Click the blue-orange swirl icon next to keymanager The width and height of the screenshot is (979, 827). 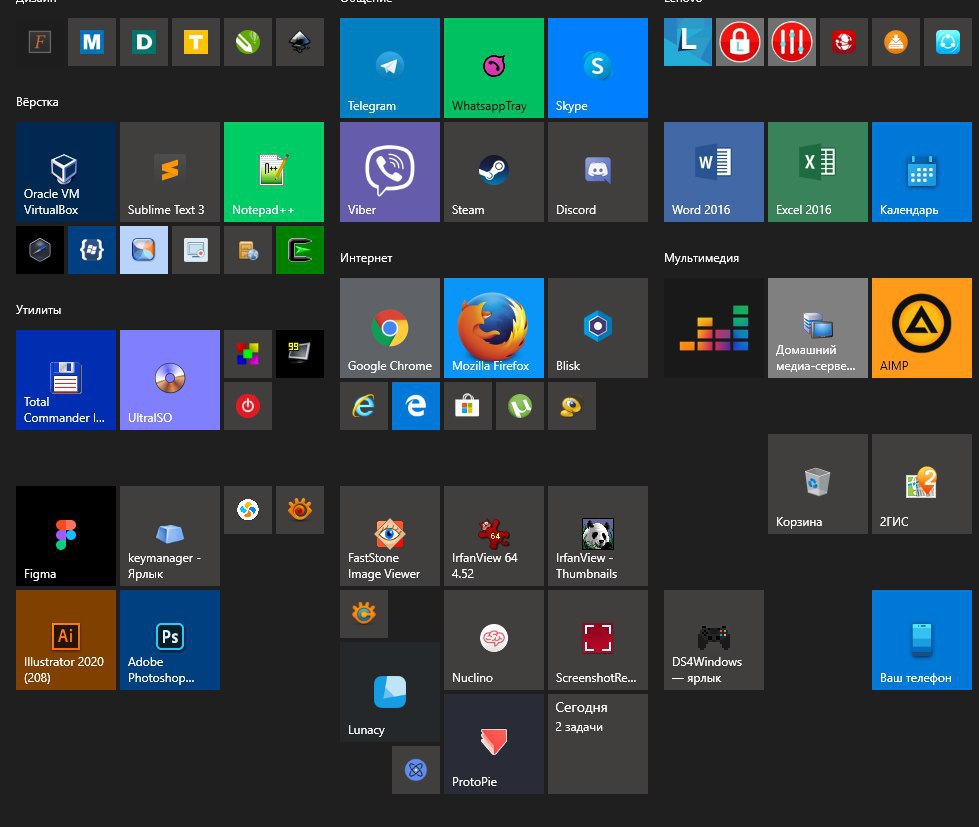point(248,510)
